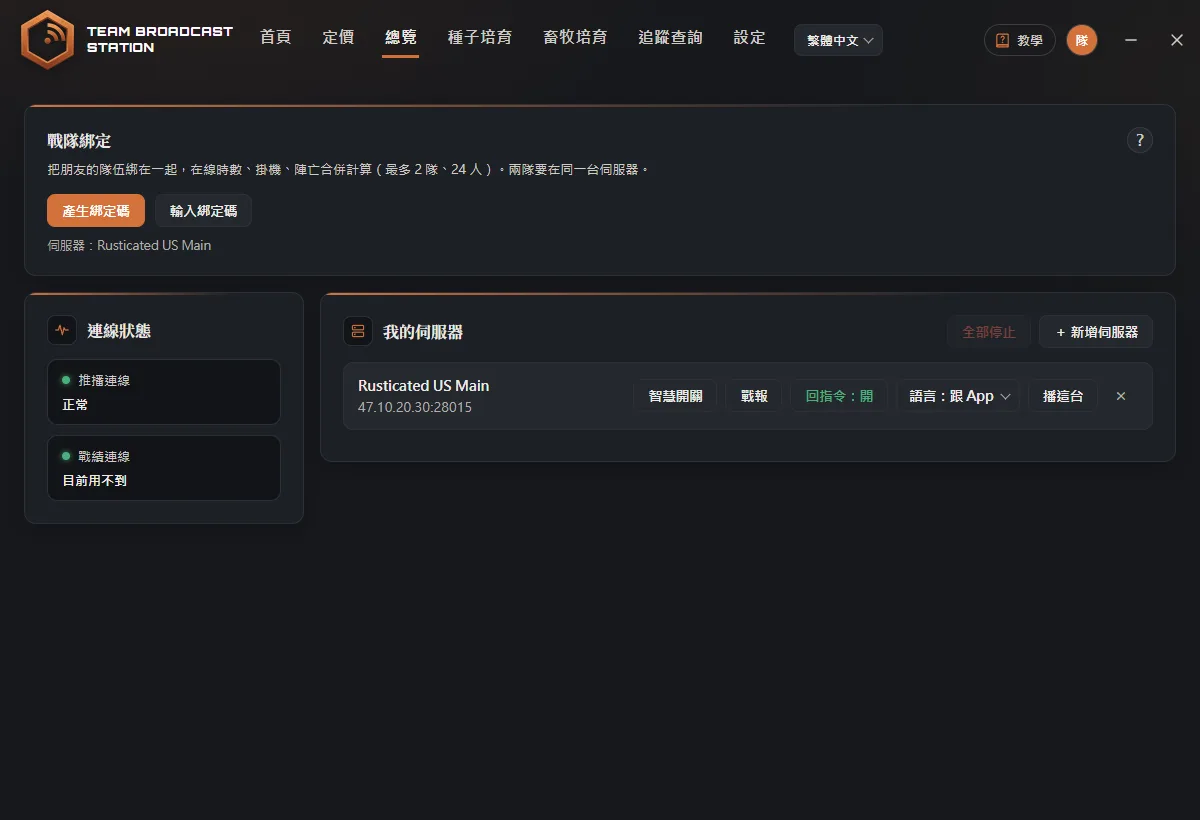Select the 總覽 tab
The height and width of the screenshot is (820, 1200).
401,38
